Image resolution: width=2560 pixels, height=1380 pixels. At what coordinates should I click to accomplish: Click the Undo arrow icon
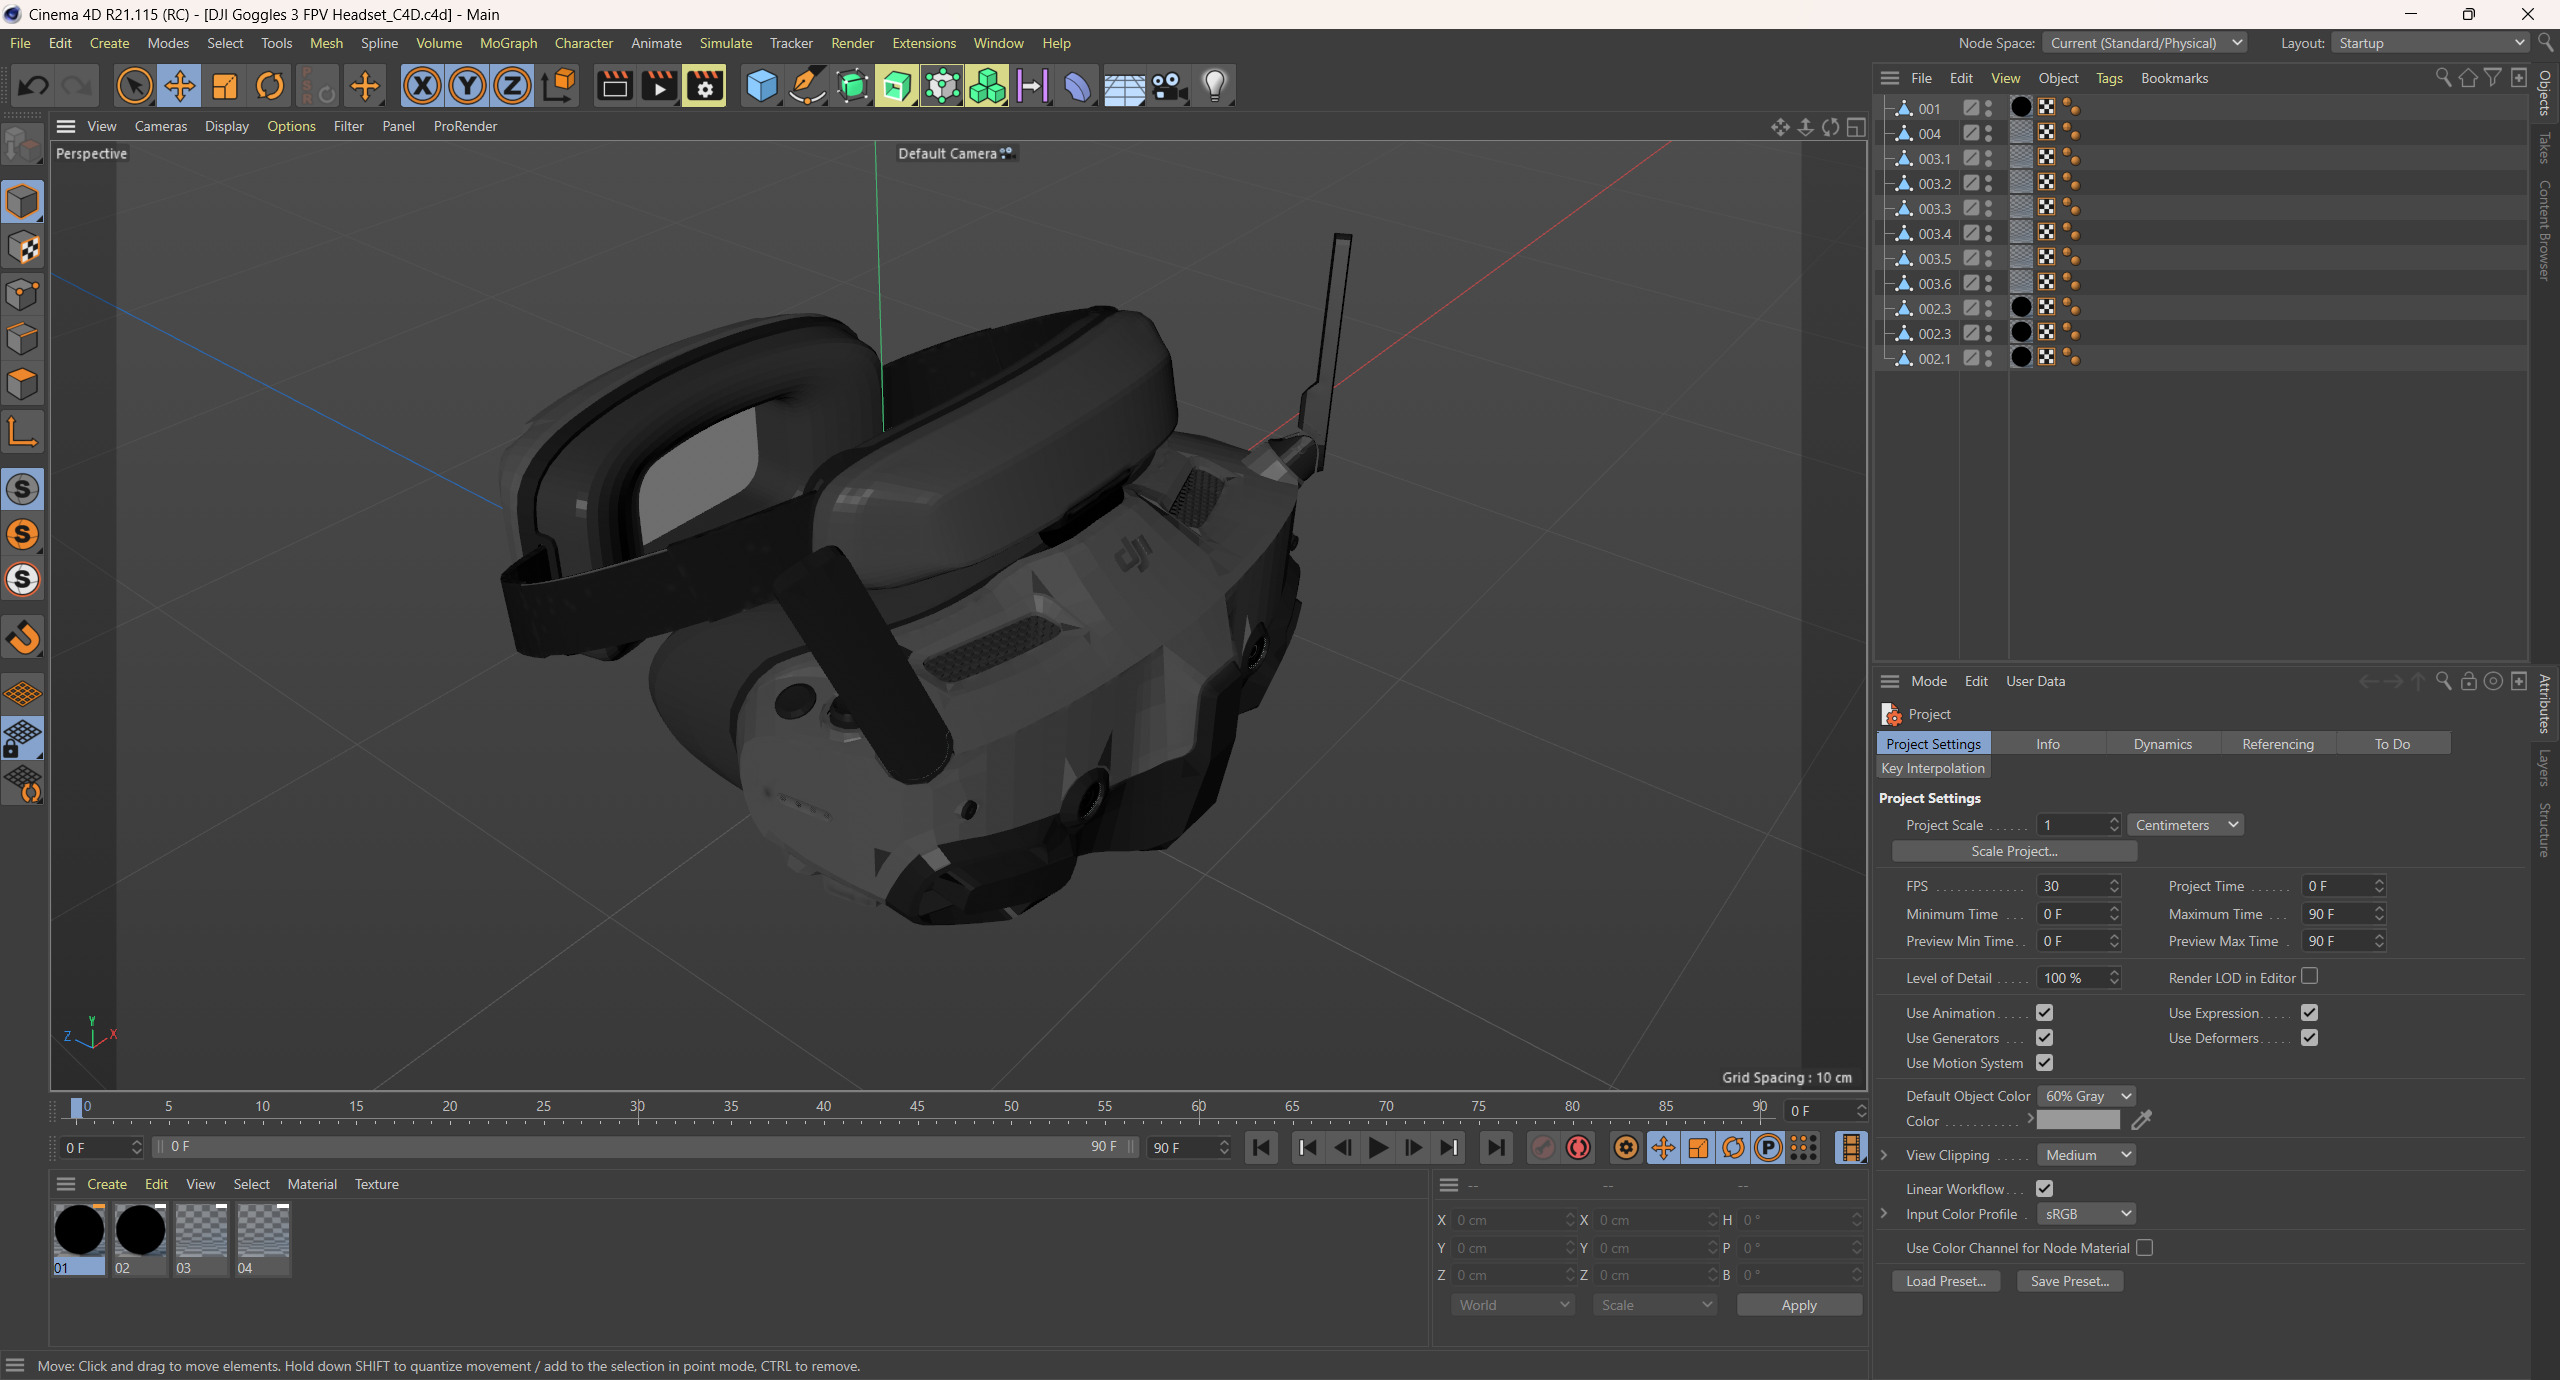(x=33, y=86)
